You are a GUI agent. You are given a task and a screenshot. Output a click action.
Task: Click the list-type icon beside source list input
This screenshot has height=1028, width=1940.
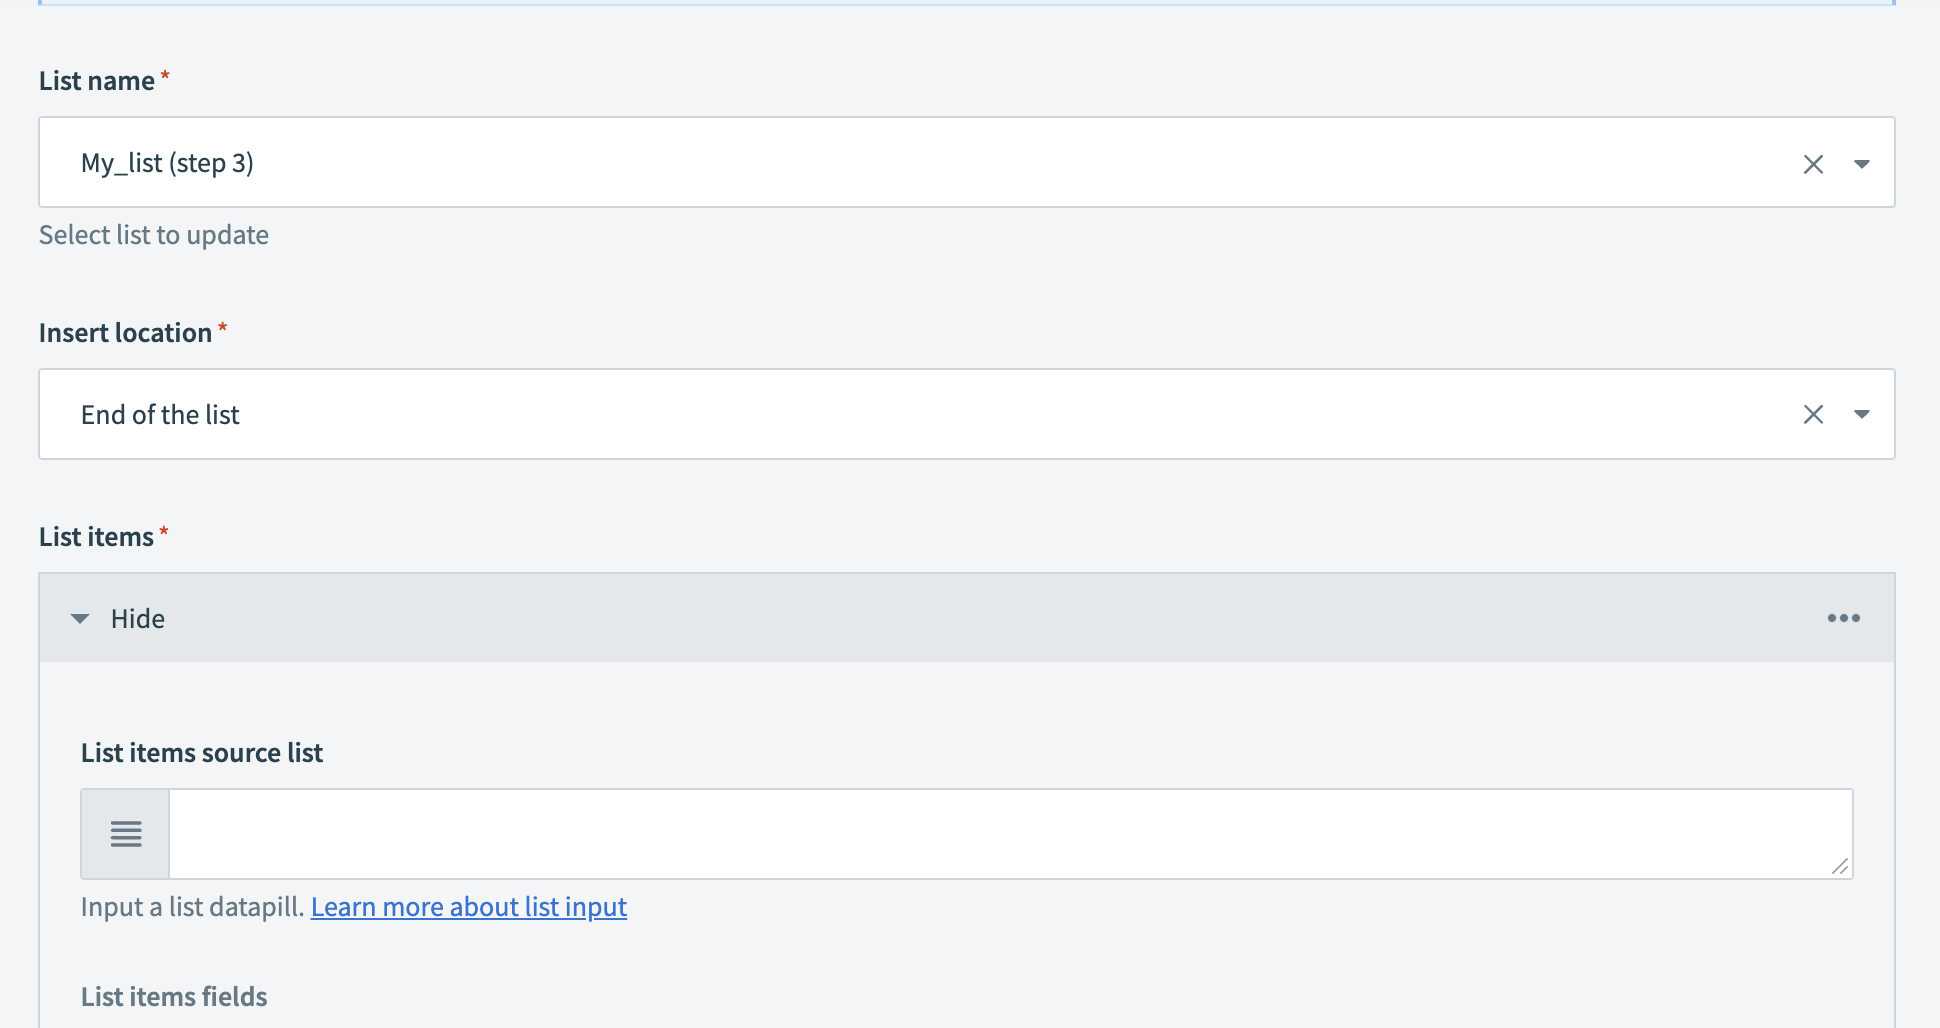[x=126, y=834]
